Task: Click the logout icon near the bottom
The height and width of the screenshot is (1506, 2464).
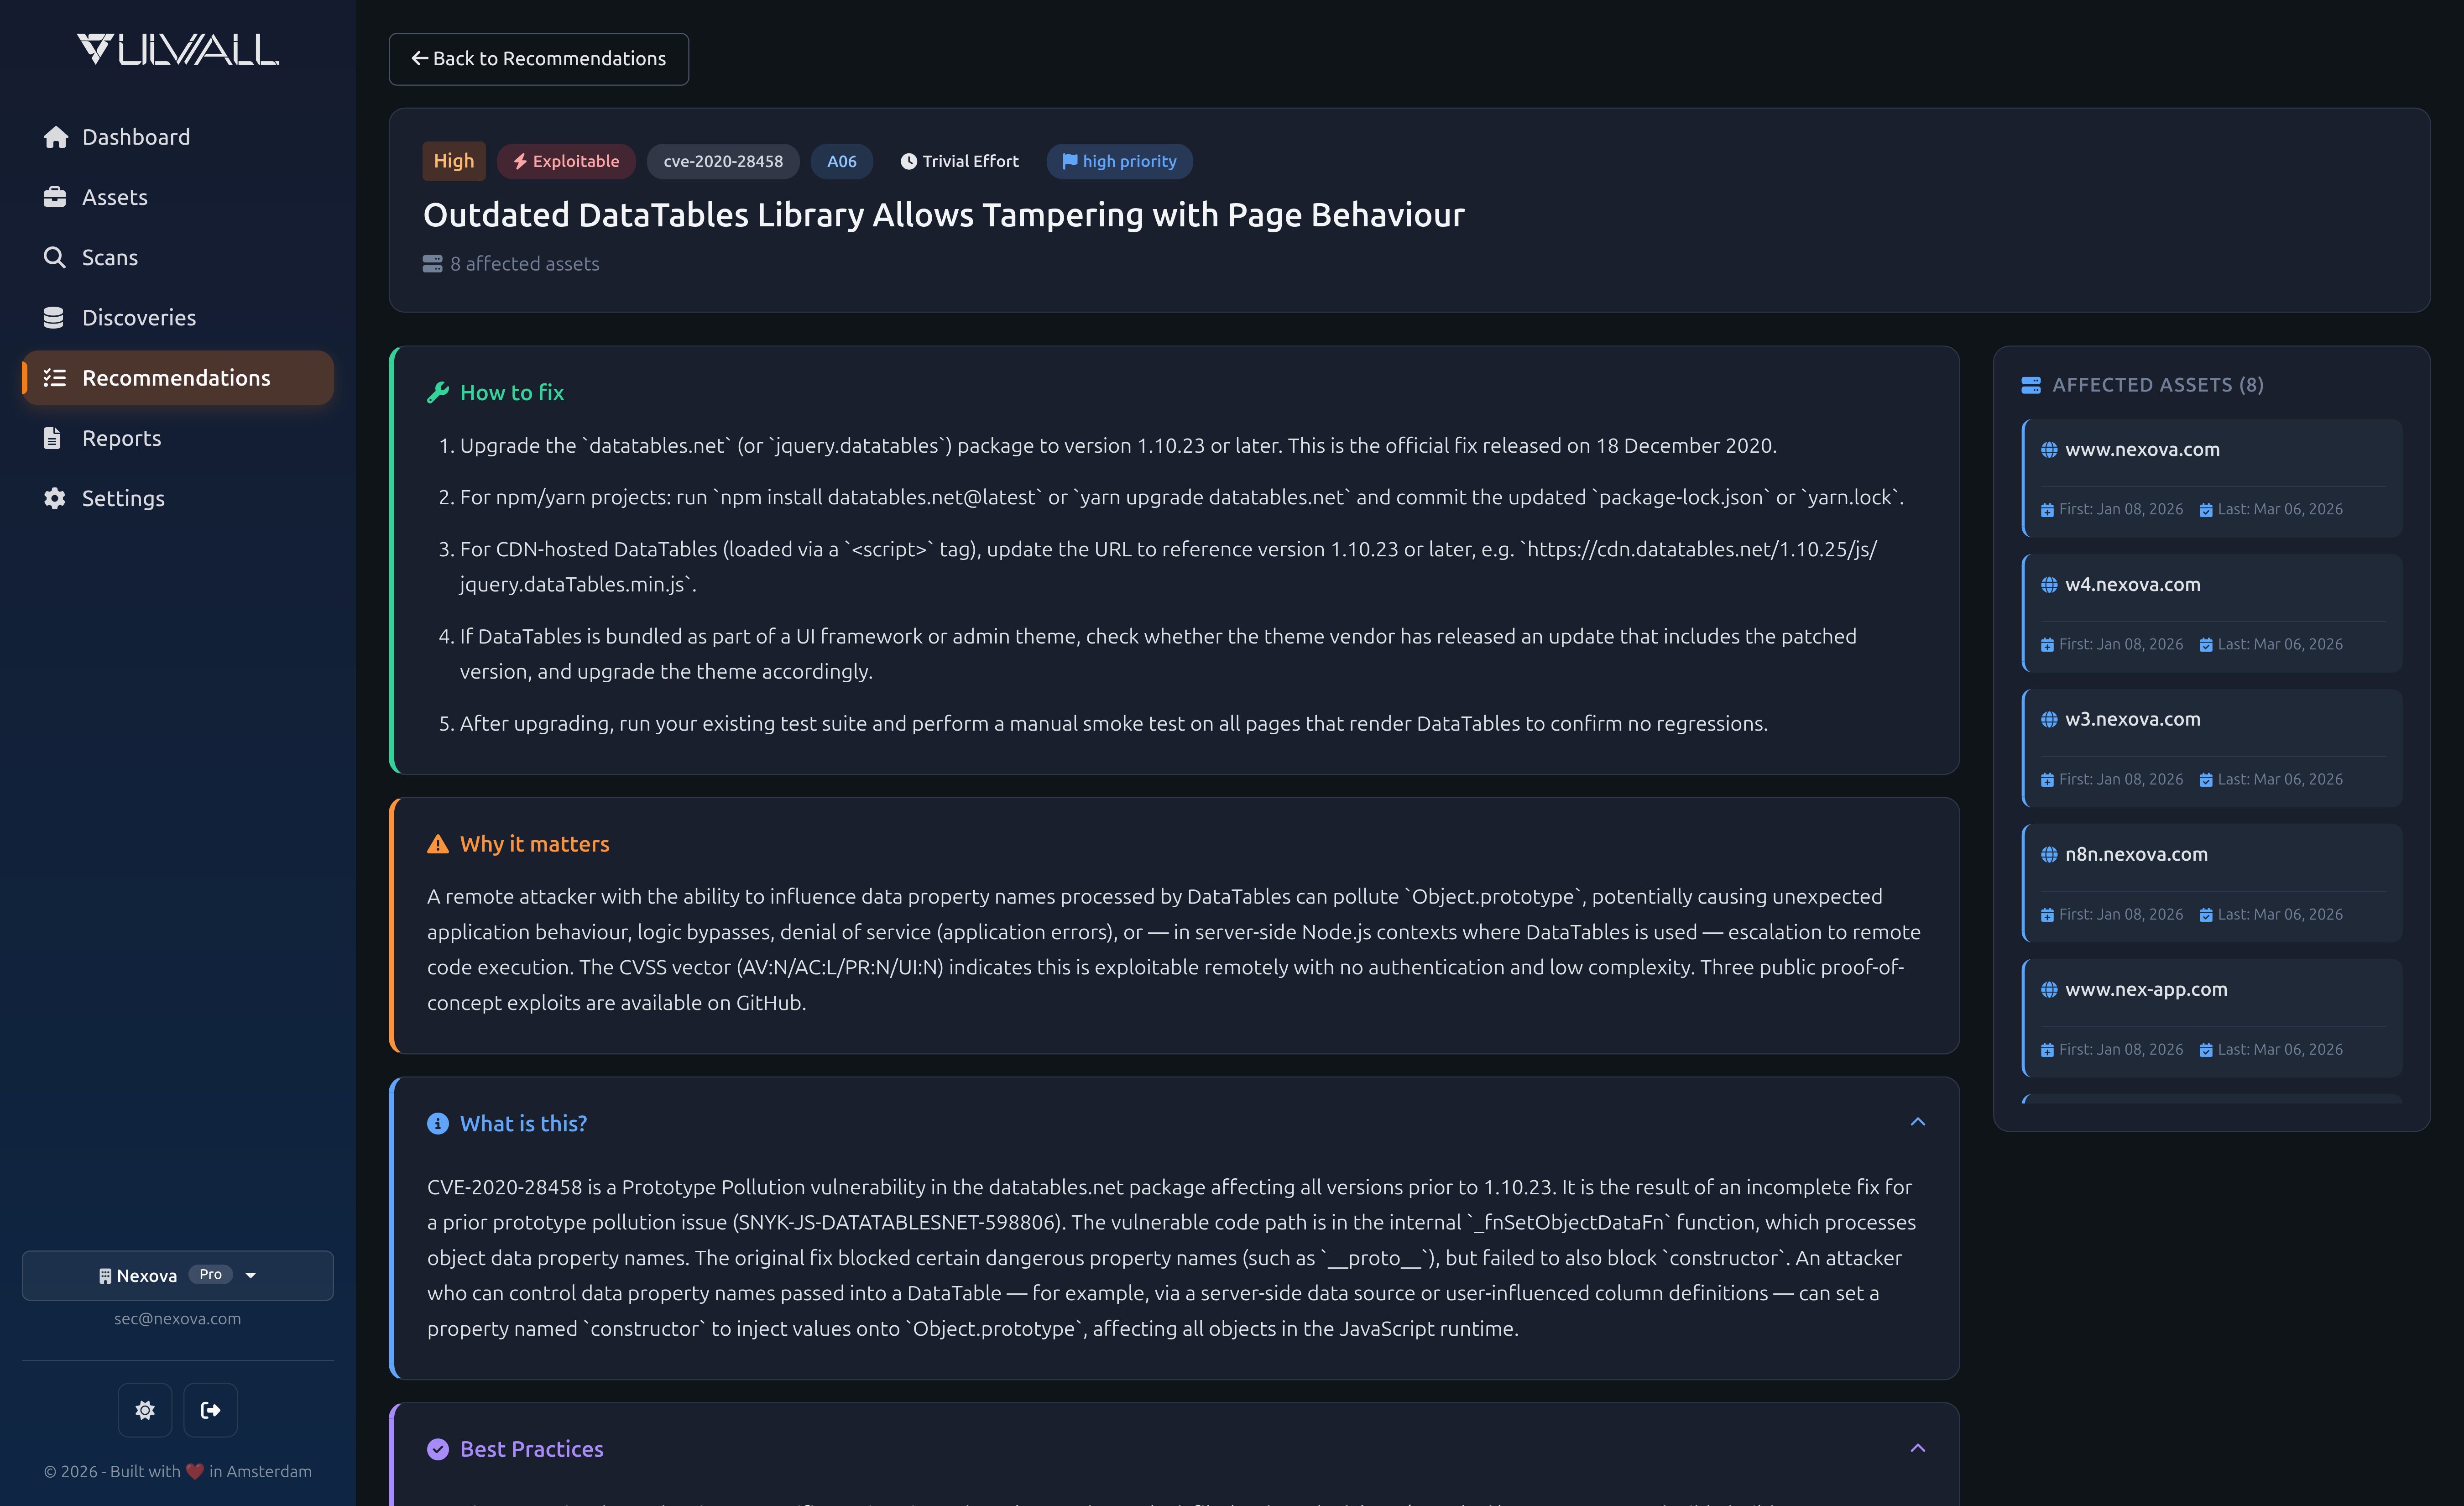Action: [210, 1410]
